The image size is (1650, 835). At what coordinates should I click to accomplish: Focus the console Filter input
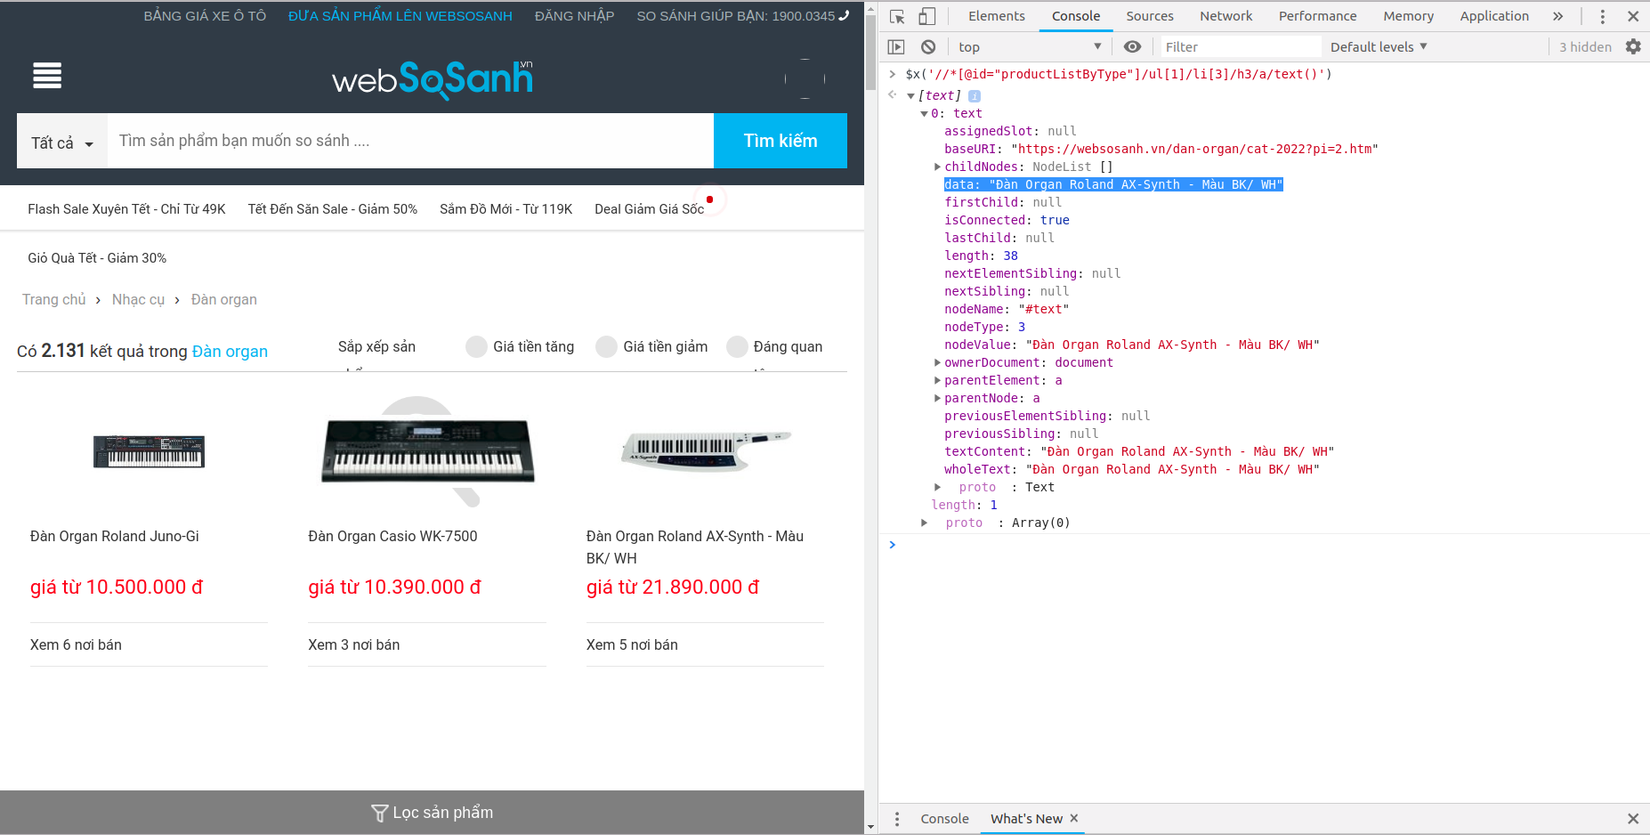pyautogui.click(x=1240, y=47)
